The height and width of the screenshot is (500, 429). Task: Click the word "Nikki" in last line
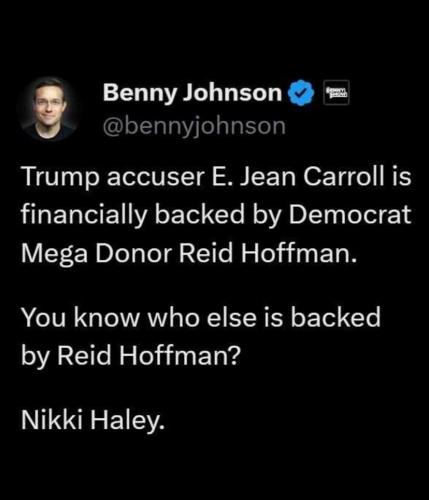(52, 419)
